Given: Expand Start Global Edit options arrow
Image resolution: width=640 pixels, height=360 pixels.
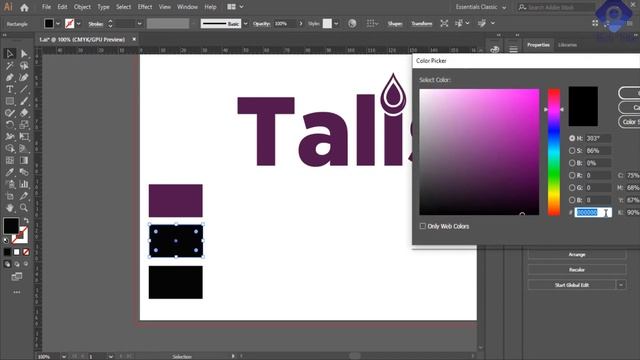Looking at the screenshot, I should [x=621, y=285].
